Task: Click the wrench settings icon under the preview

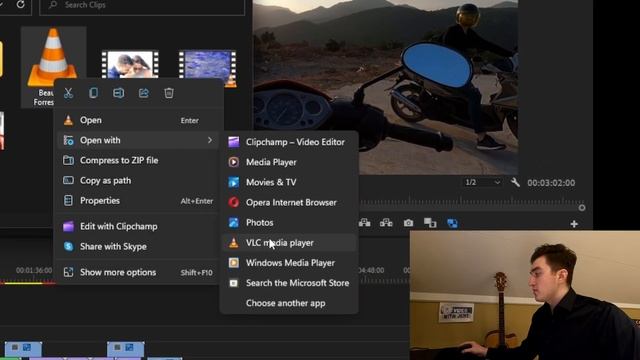Action: (515, 182)
